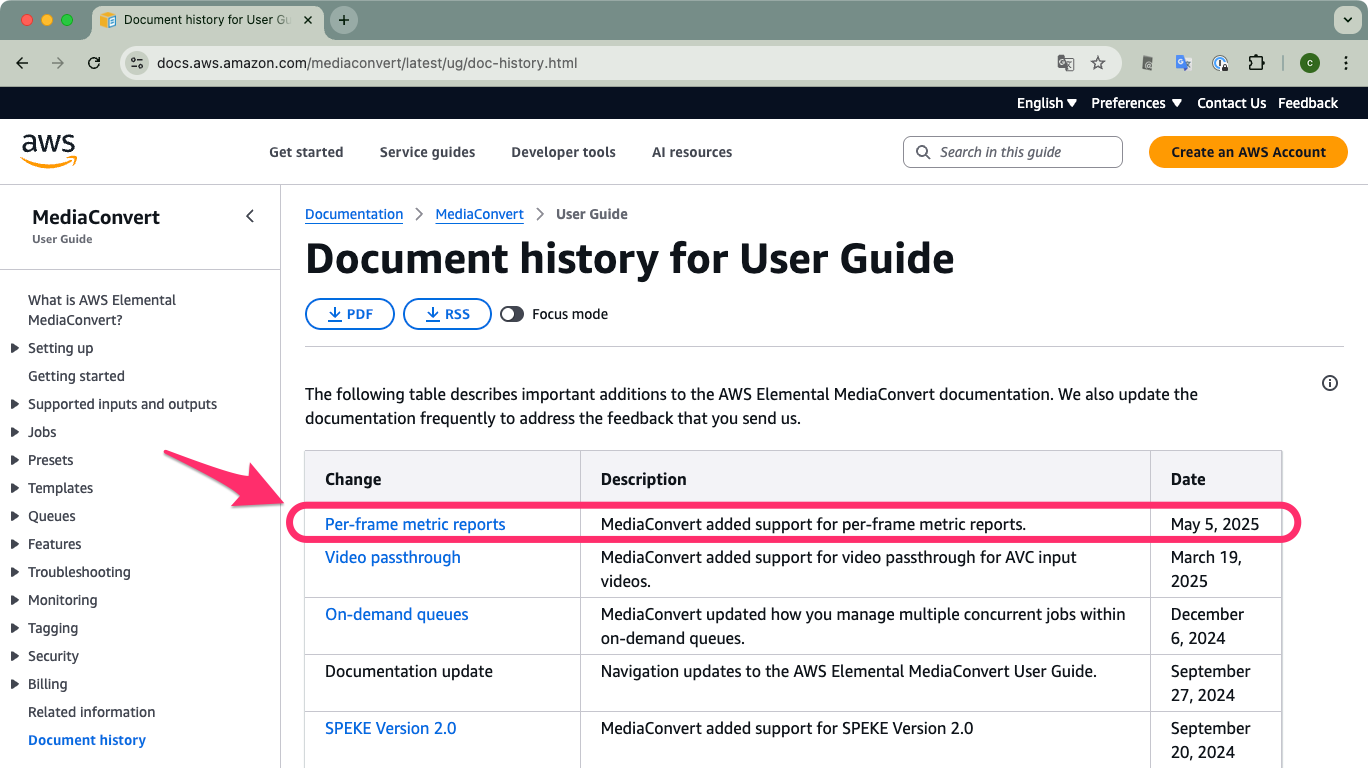
Task: Expand the Supported inputs and outputs section
Action: pyautogui.click(x=14, y=404)
